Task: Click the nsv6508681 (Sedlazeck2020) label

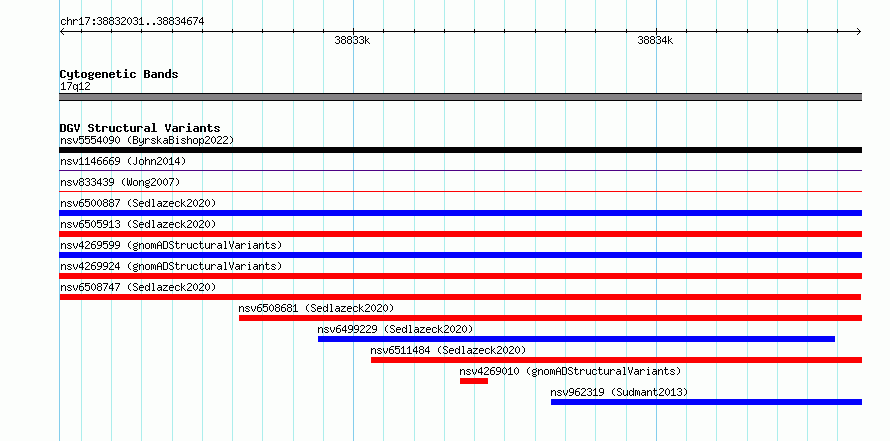Action: tap(316, 308)
